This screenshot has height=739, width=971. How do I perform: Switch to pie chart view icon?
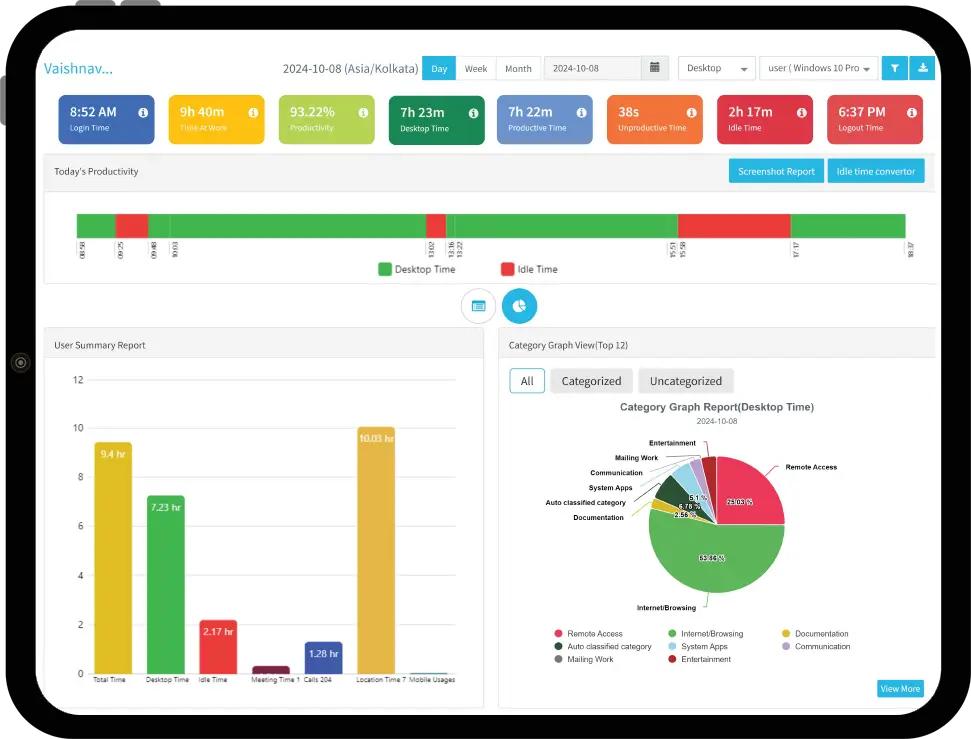519,305
